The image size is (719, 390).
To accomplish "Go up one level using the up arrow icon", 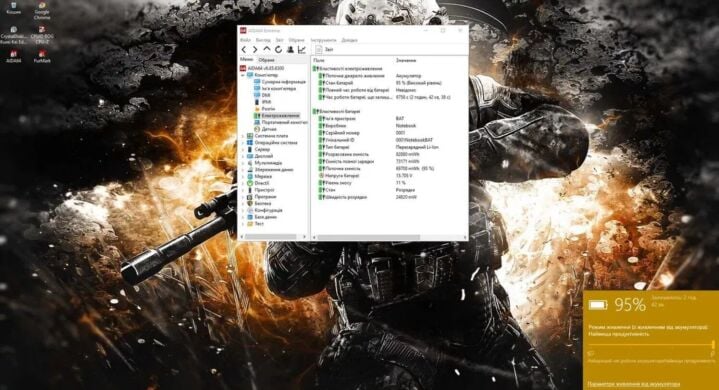I will pyautogui.click(x=267, y=49).
